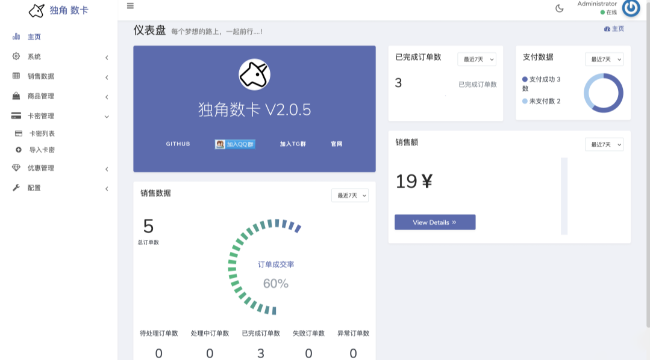Expand the 优惠管理 chevron
Screen dimensions: 650x360
point(107,169)
